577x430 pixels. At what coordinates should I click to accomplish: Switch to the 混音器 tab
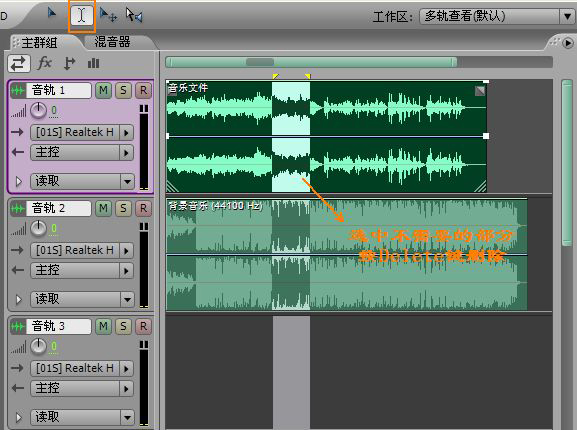coord(113,42)
